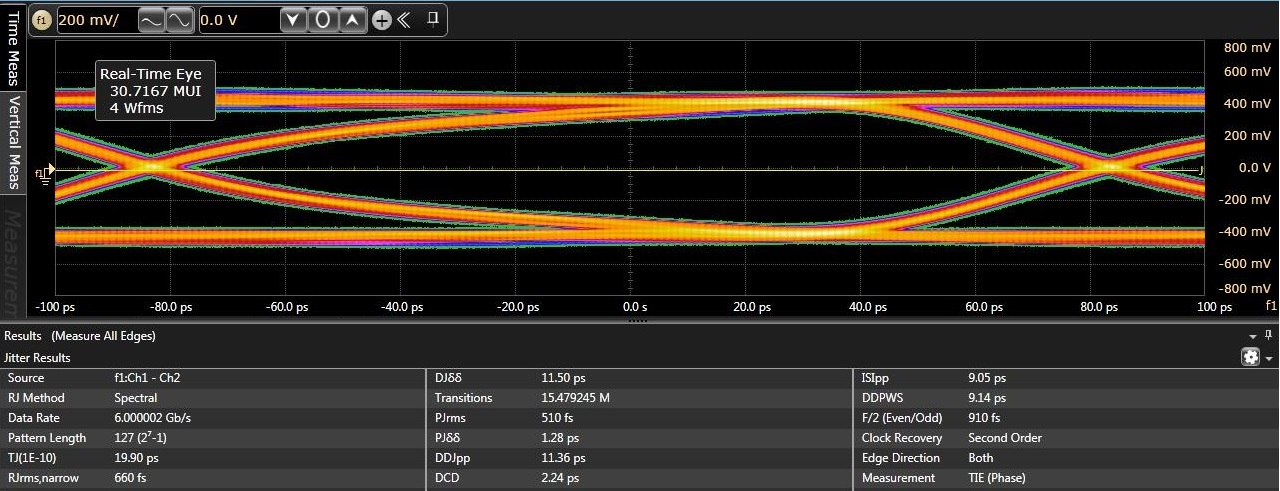Open the Jitter Results settings gear
The height and width of the screenshot is (491, 1280).
point(1250,357)
